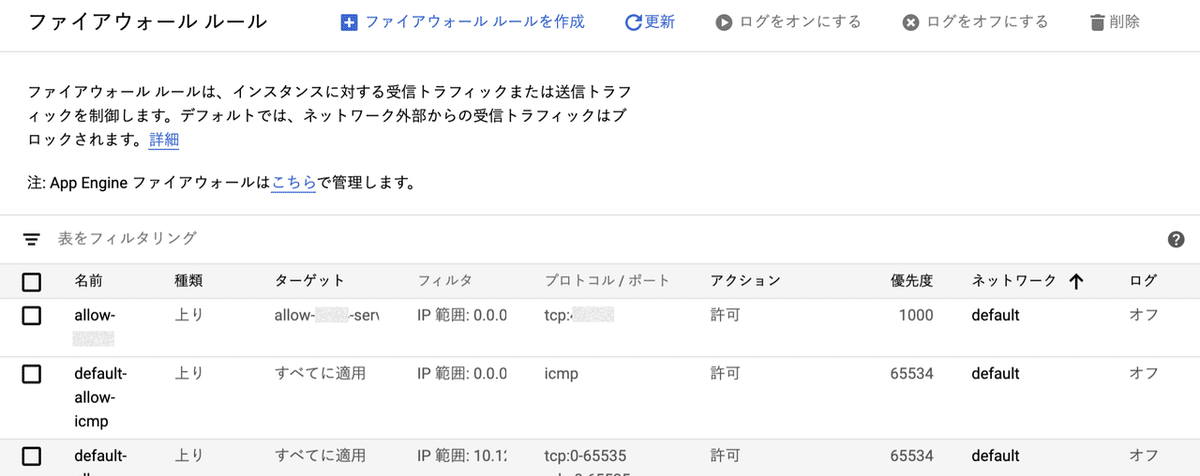This screenshot has width=1200, height=476.
Task: Click the filter list icon
Action: click(x=32, y=239)
